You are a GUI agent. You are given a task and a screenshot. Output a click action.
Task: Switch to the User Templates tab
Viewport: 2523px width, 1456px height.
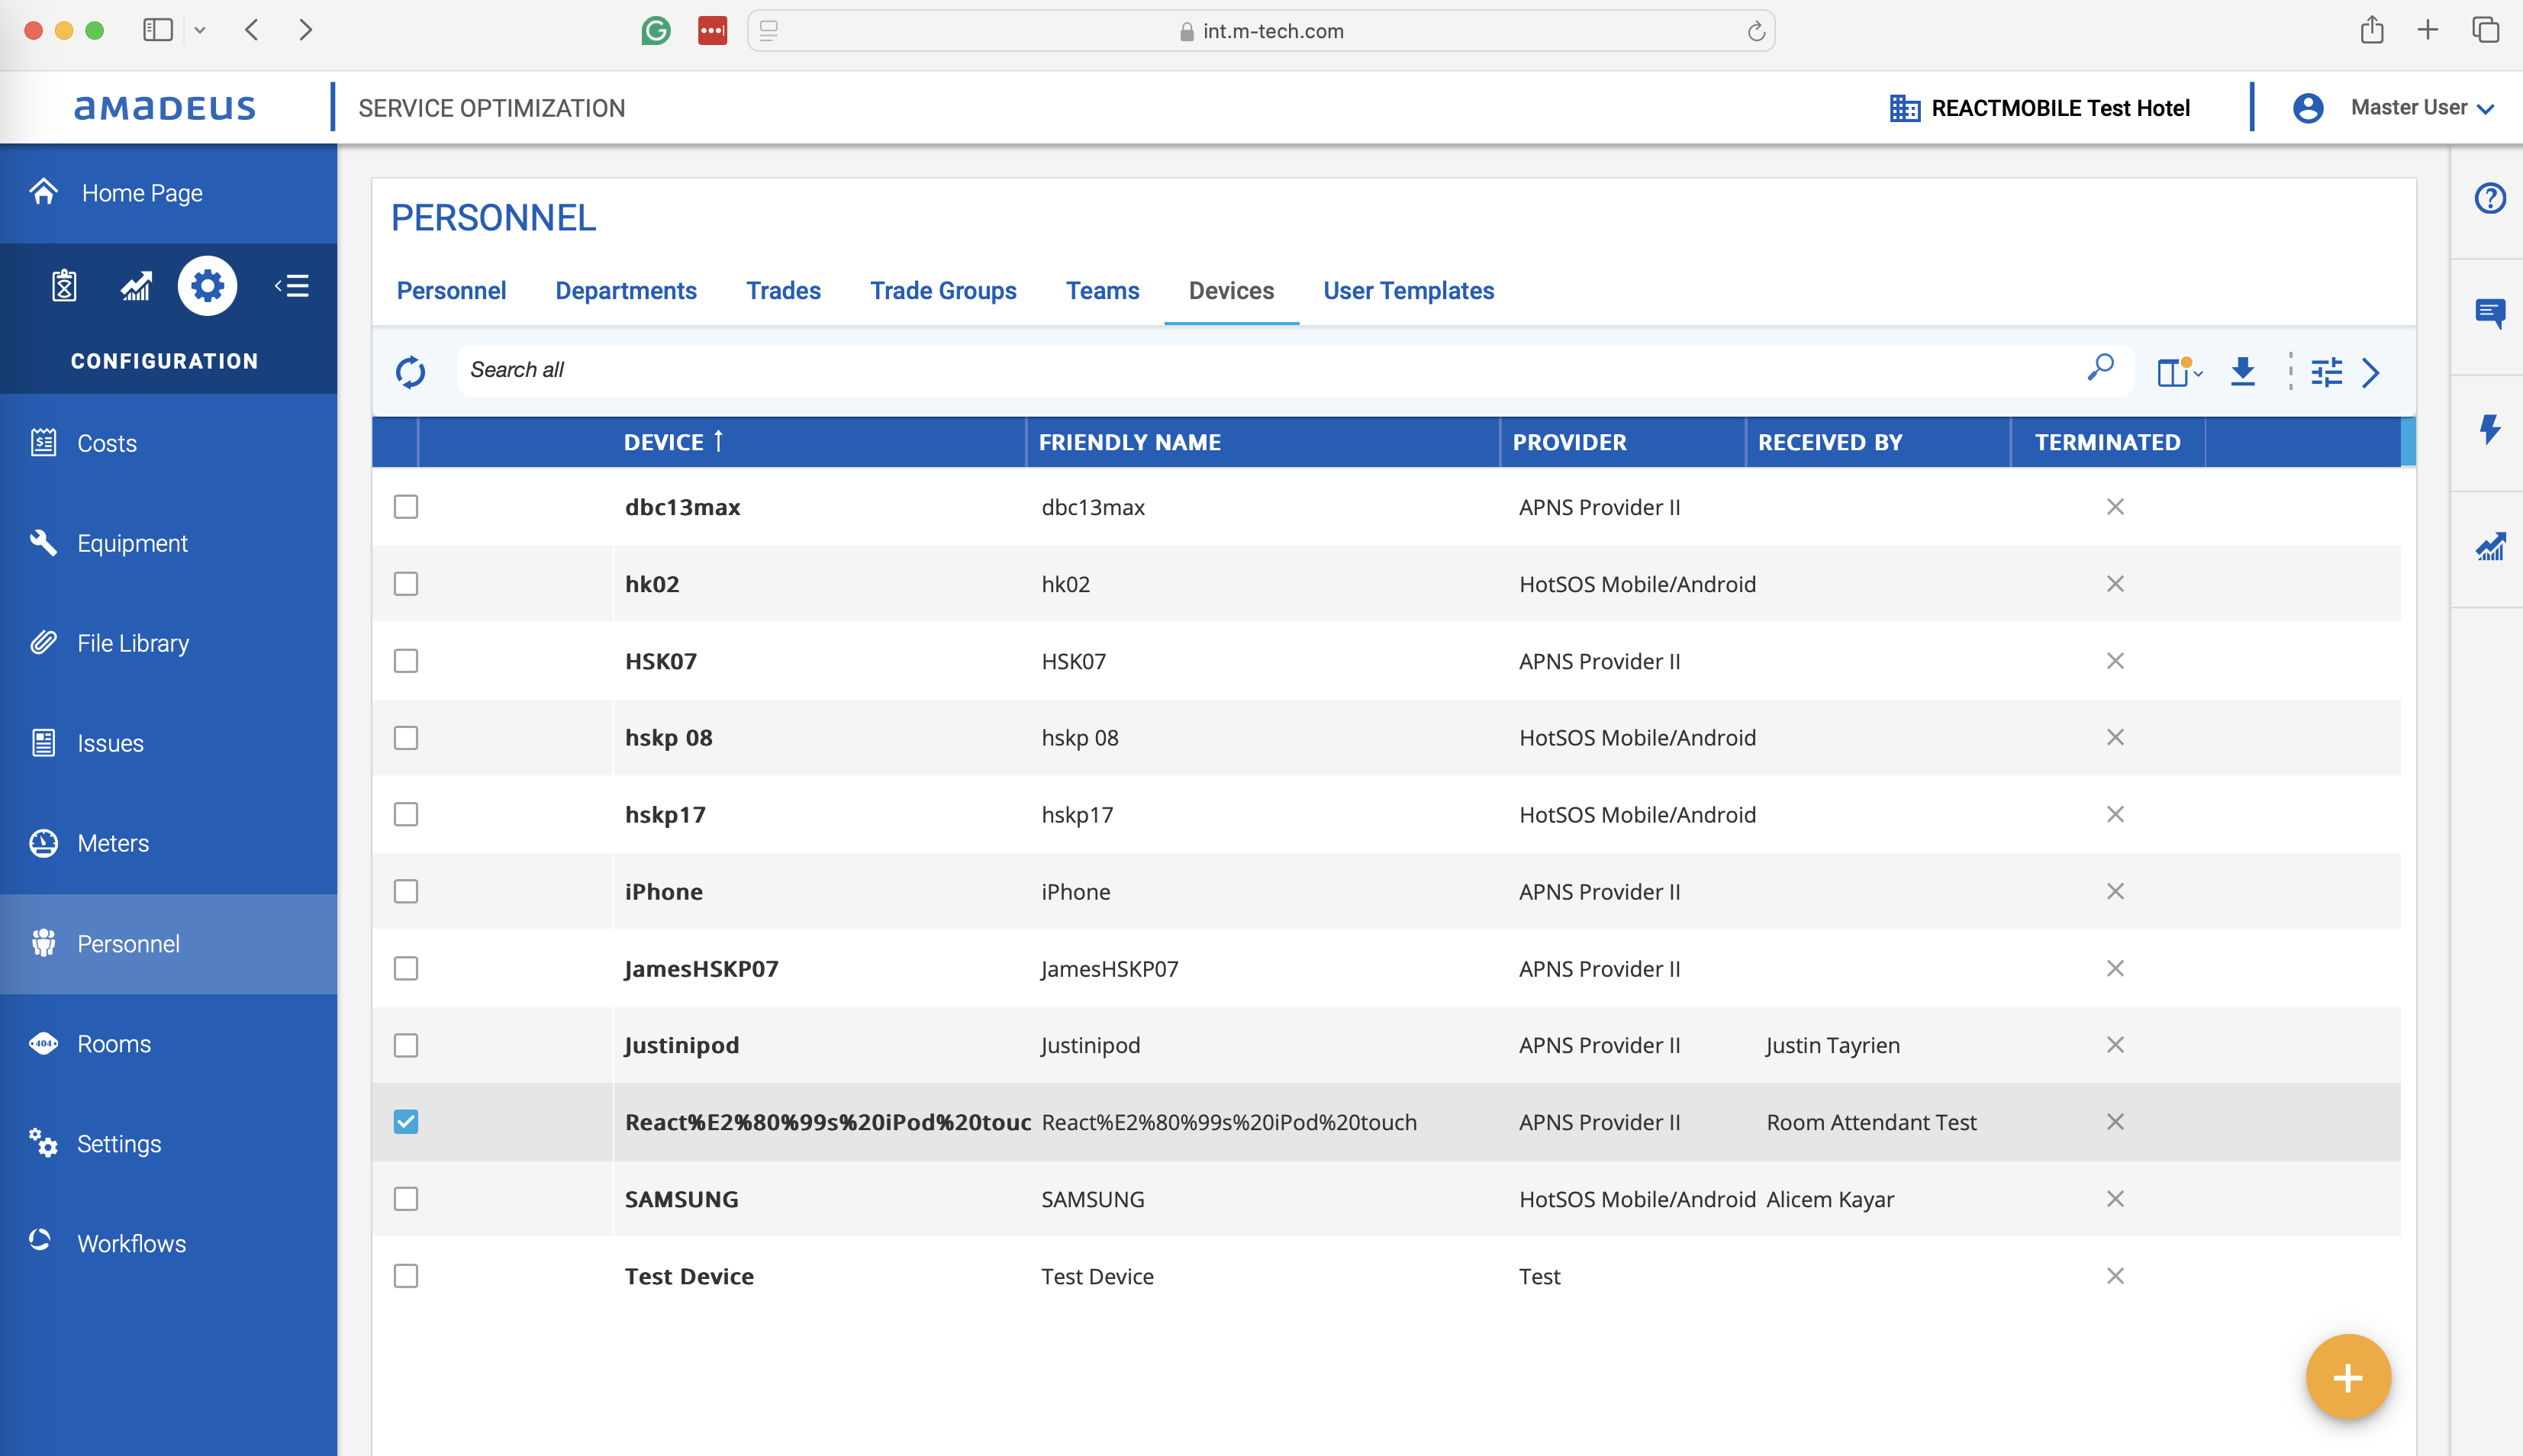(1408, 291)
